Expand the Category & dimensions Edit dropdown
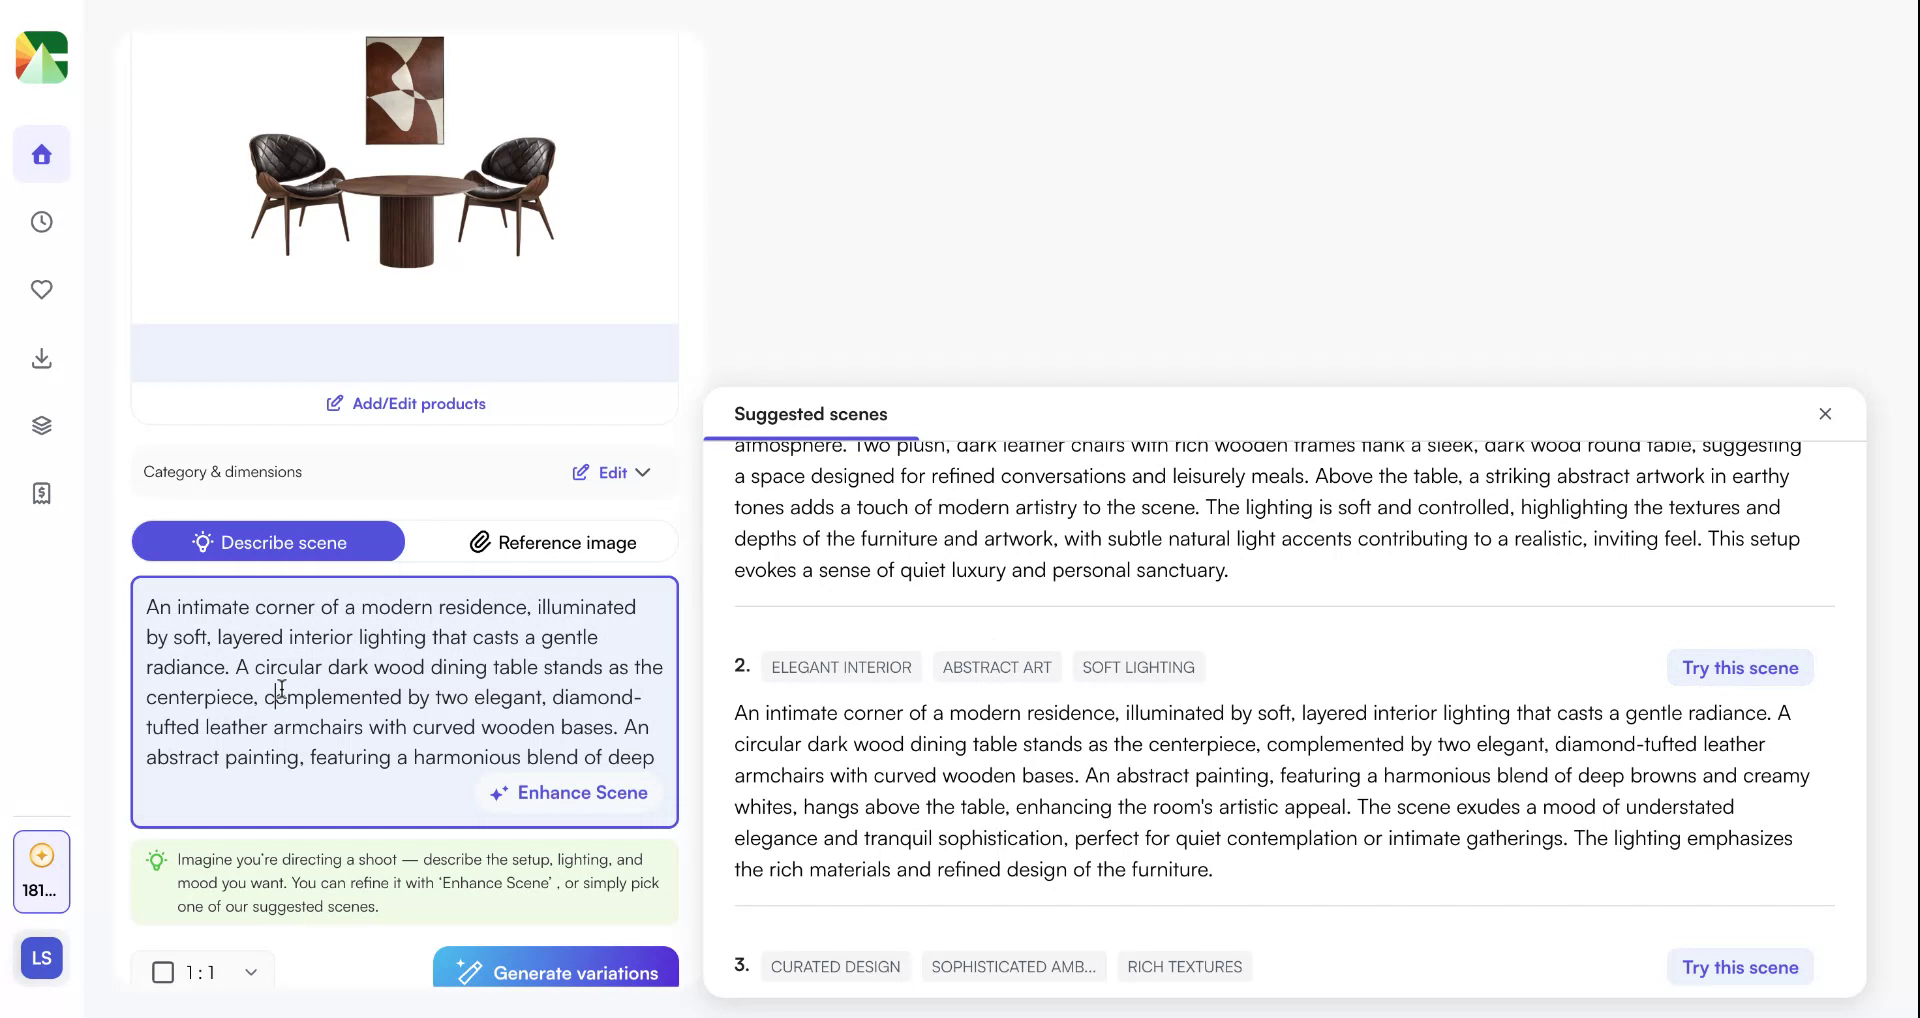Screen dimensions: 1920x1018 coord(611,471)
